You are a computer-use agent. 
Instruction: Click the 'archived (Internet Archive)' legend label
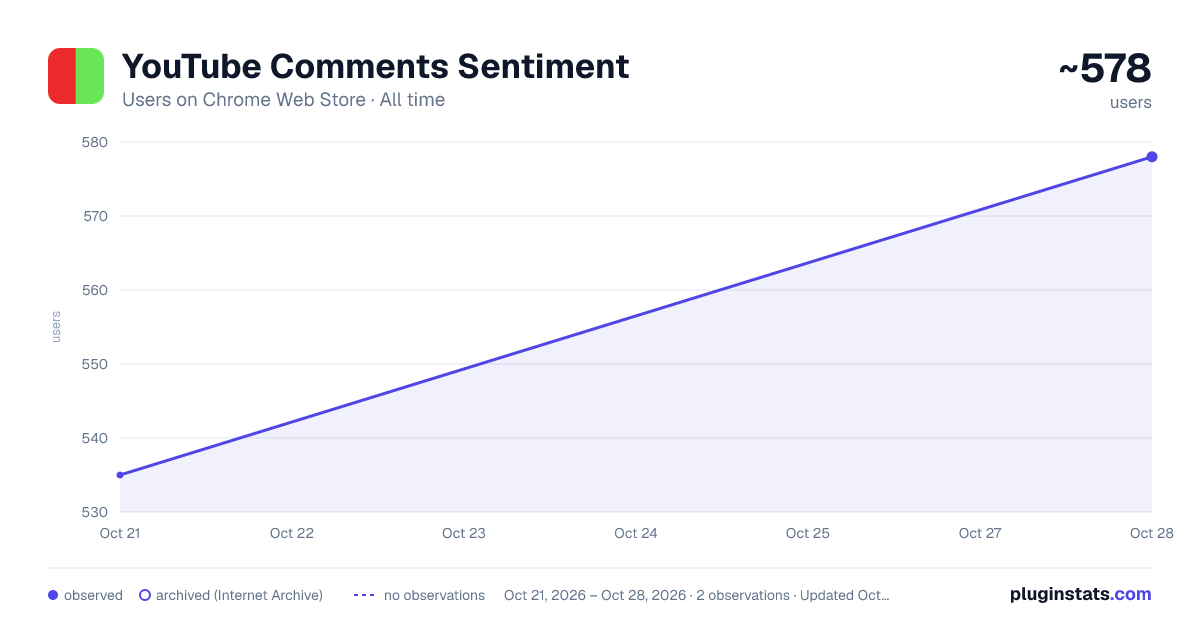click(x=239, y=595)
